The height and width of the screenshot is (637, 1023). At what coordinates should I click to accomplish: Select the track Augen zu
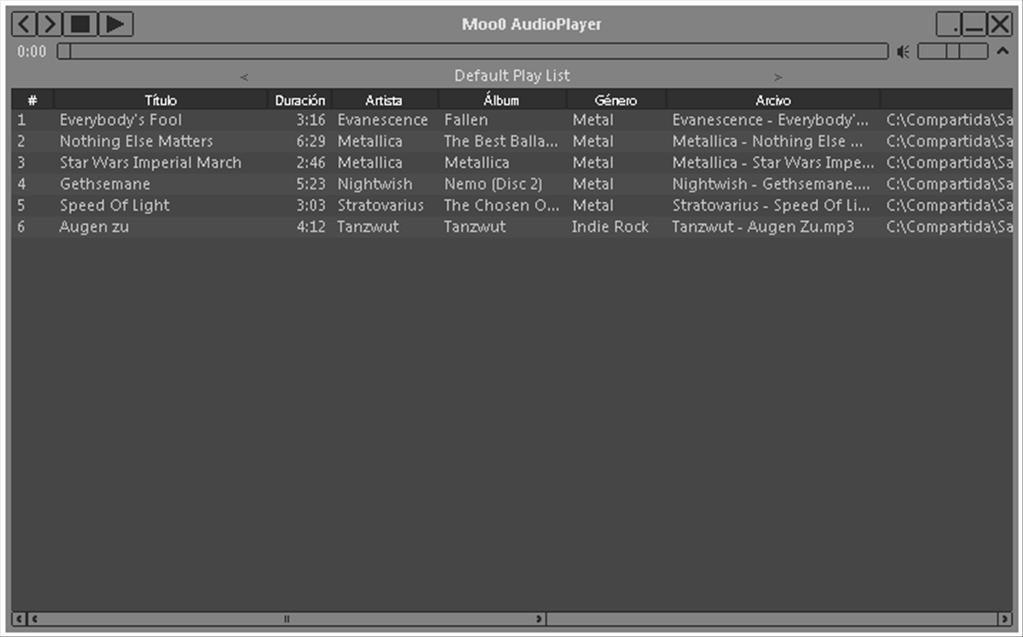pyautogui.click(x=94, y=227)
